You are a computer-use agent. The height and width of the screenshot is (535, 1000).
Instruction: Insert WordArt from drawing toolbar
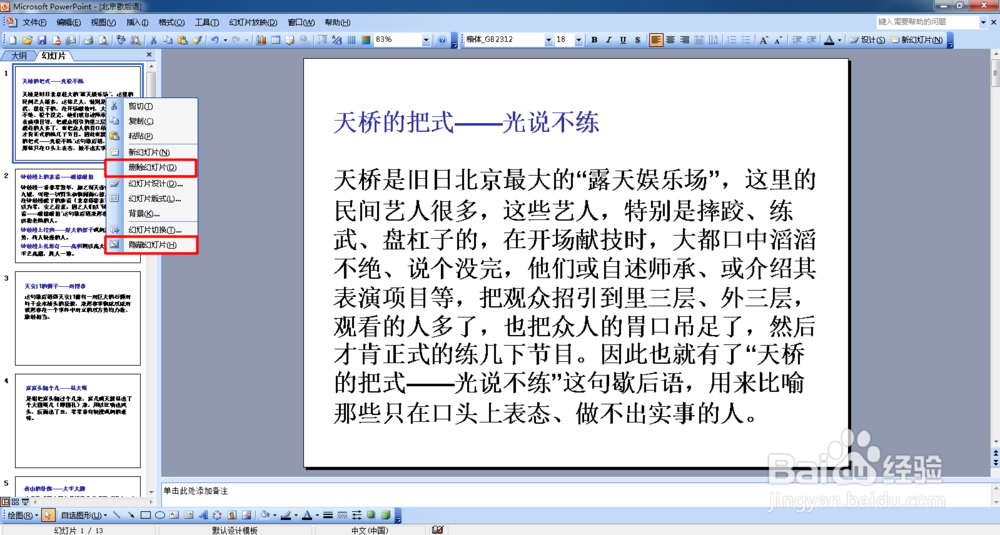coord(203,515)
